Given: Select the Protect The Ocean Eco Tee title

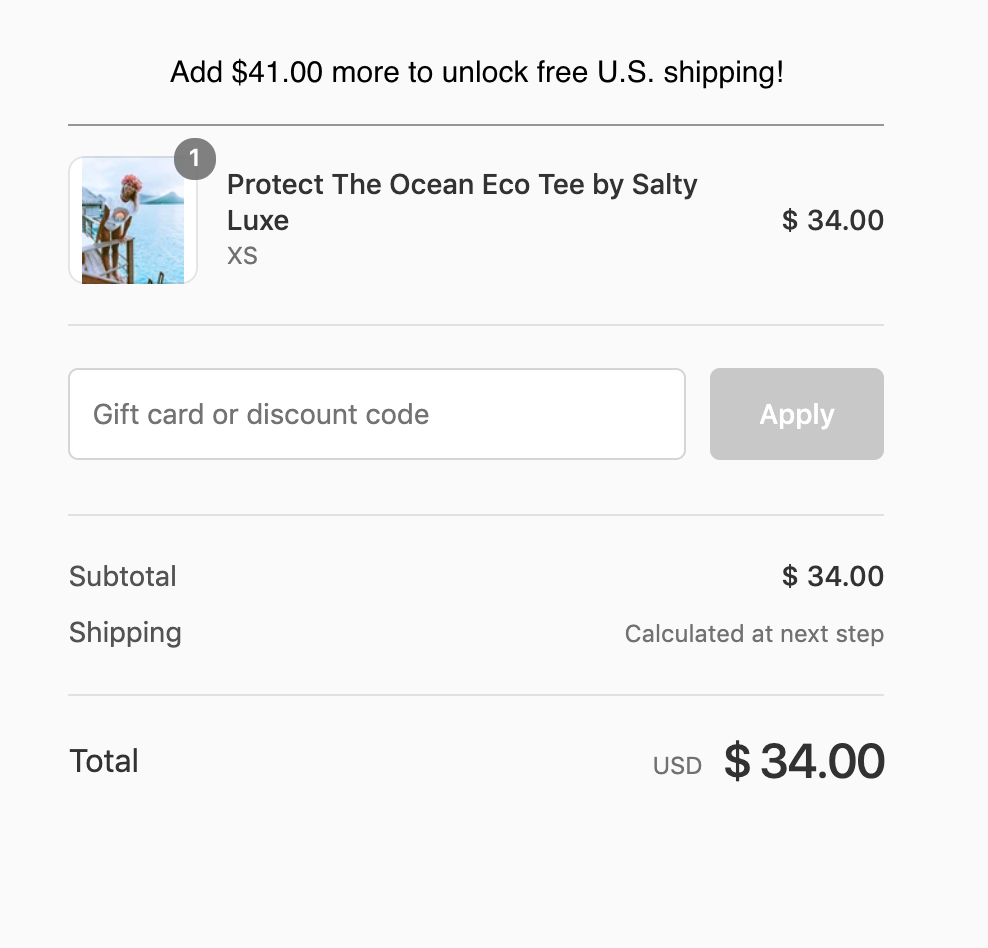Looking at the screenshot, I should point(462,185).
